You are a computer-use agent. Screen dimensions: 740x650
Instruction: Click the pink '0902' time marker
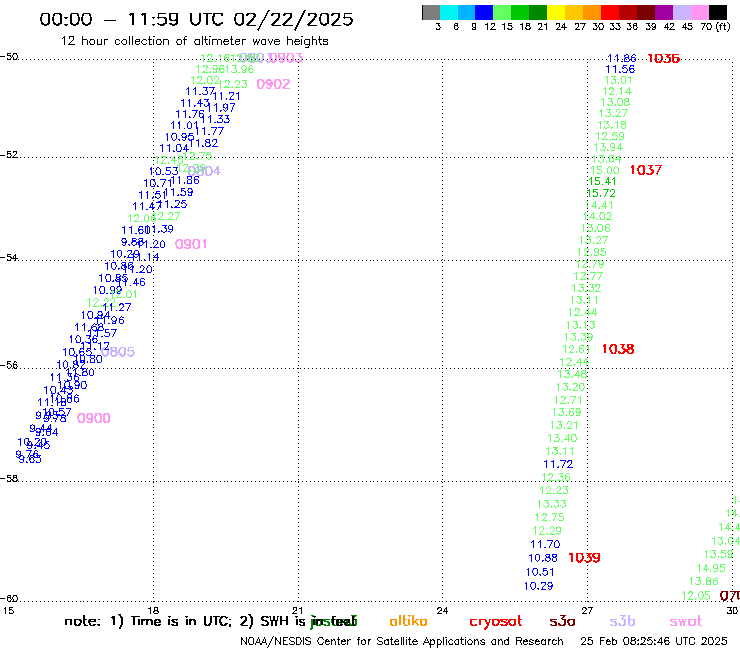coord(273,84)
